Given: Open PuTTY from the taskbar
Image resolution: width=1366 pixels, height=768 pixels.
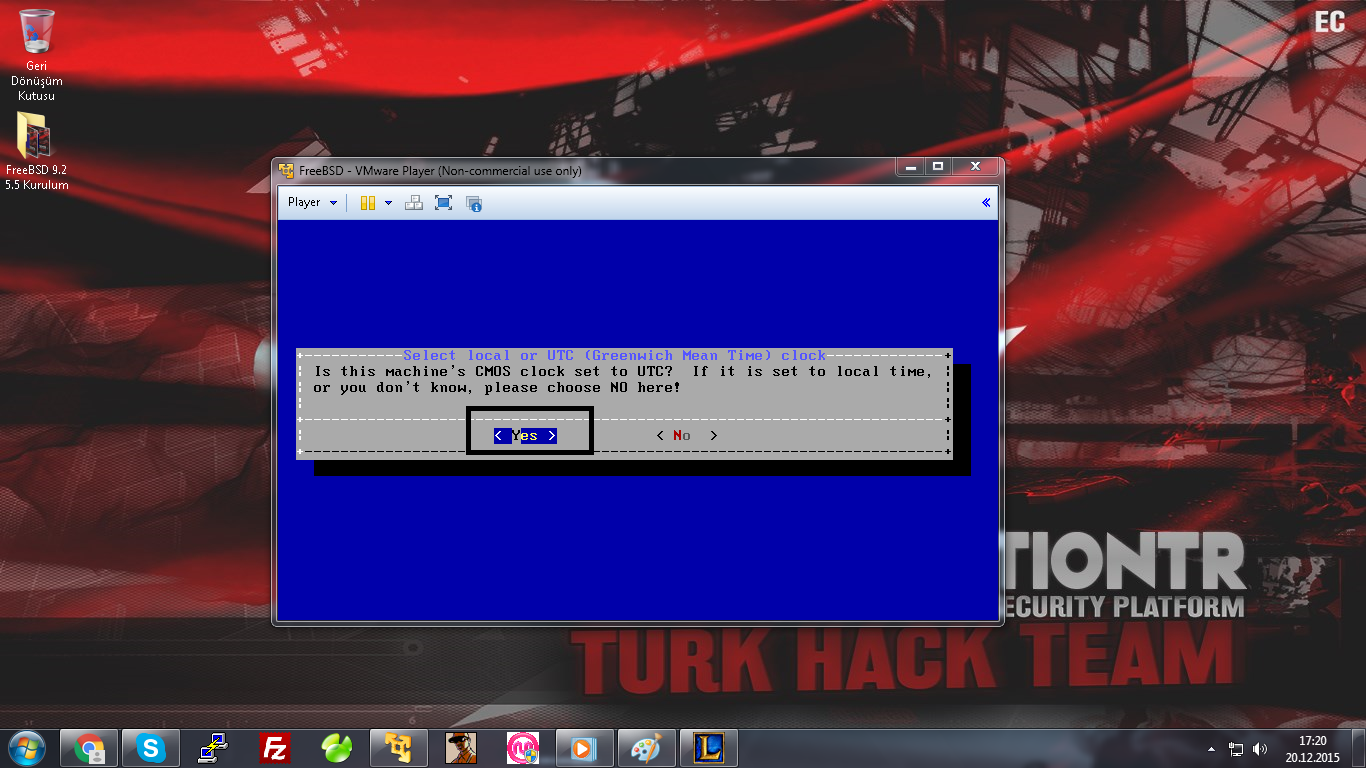Looking at the screenshot, I should [x=213, y=748].
